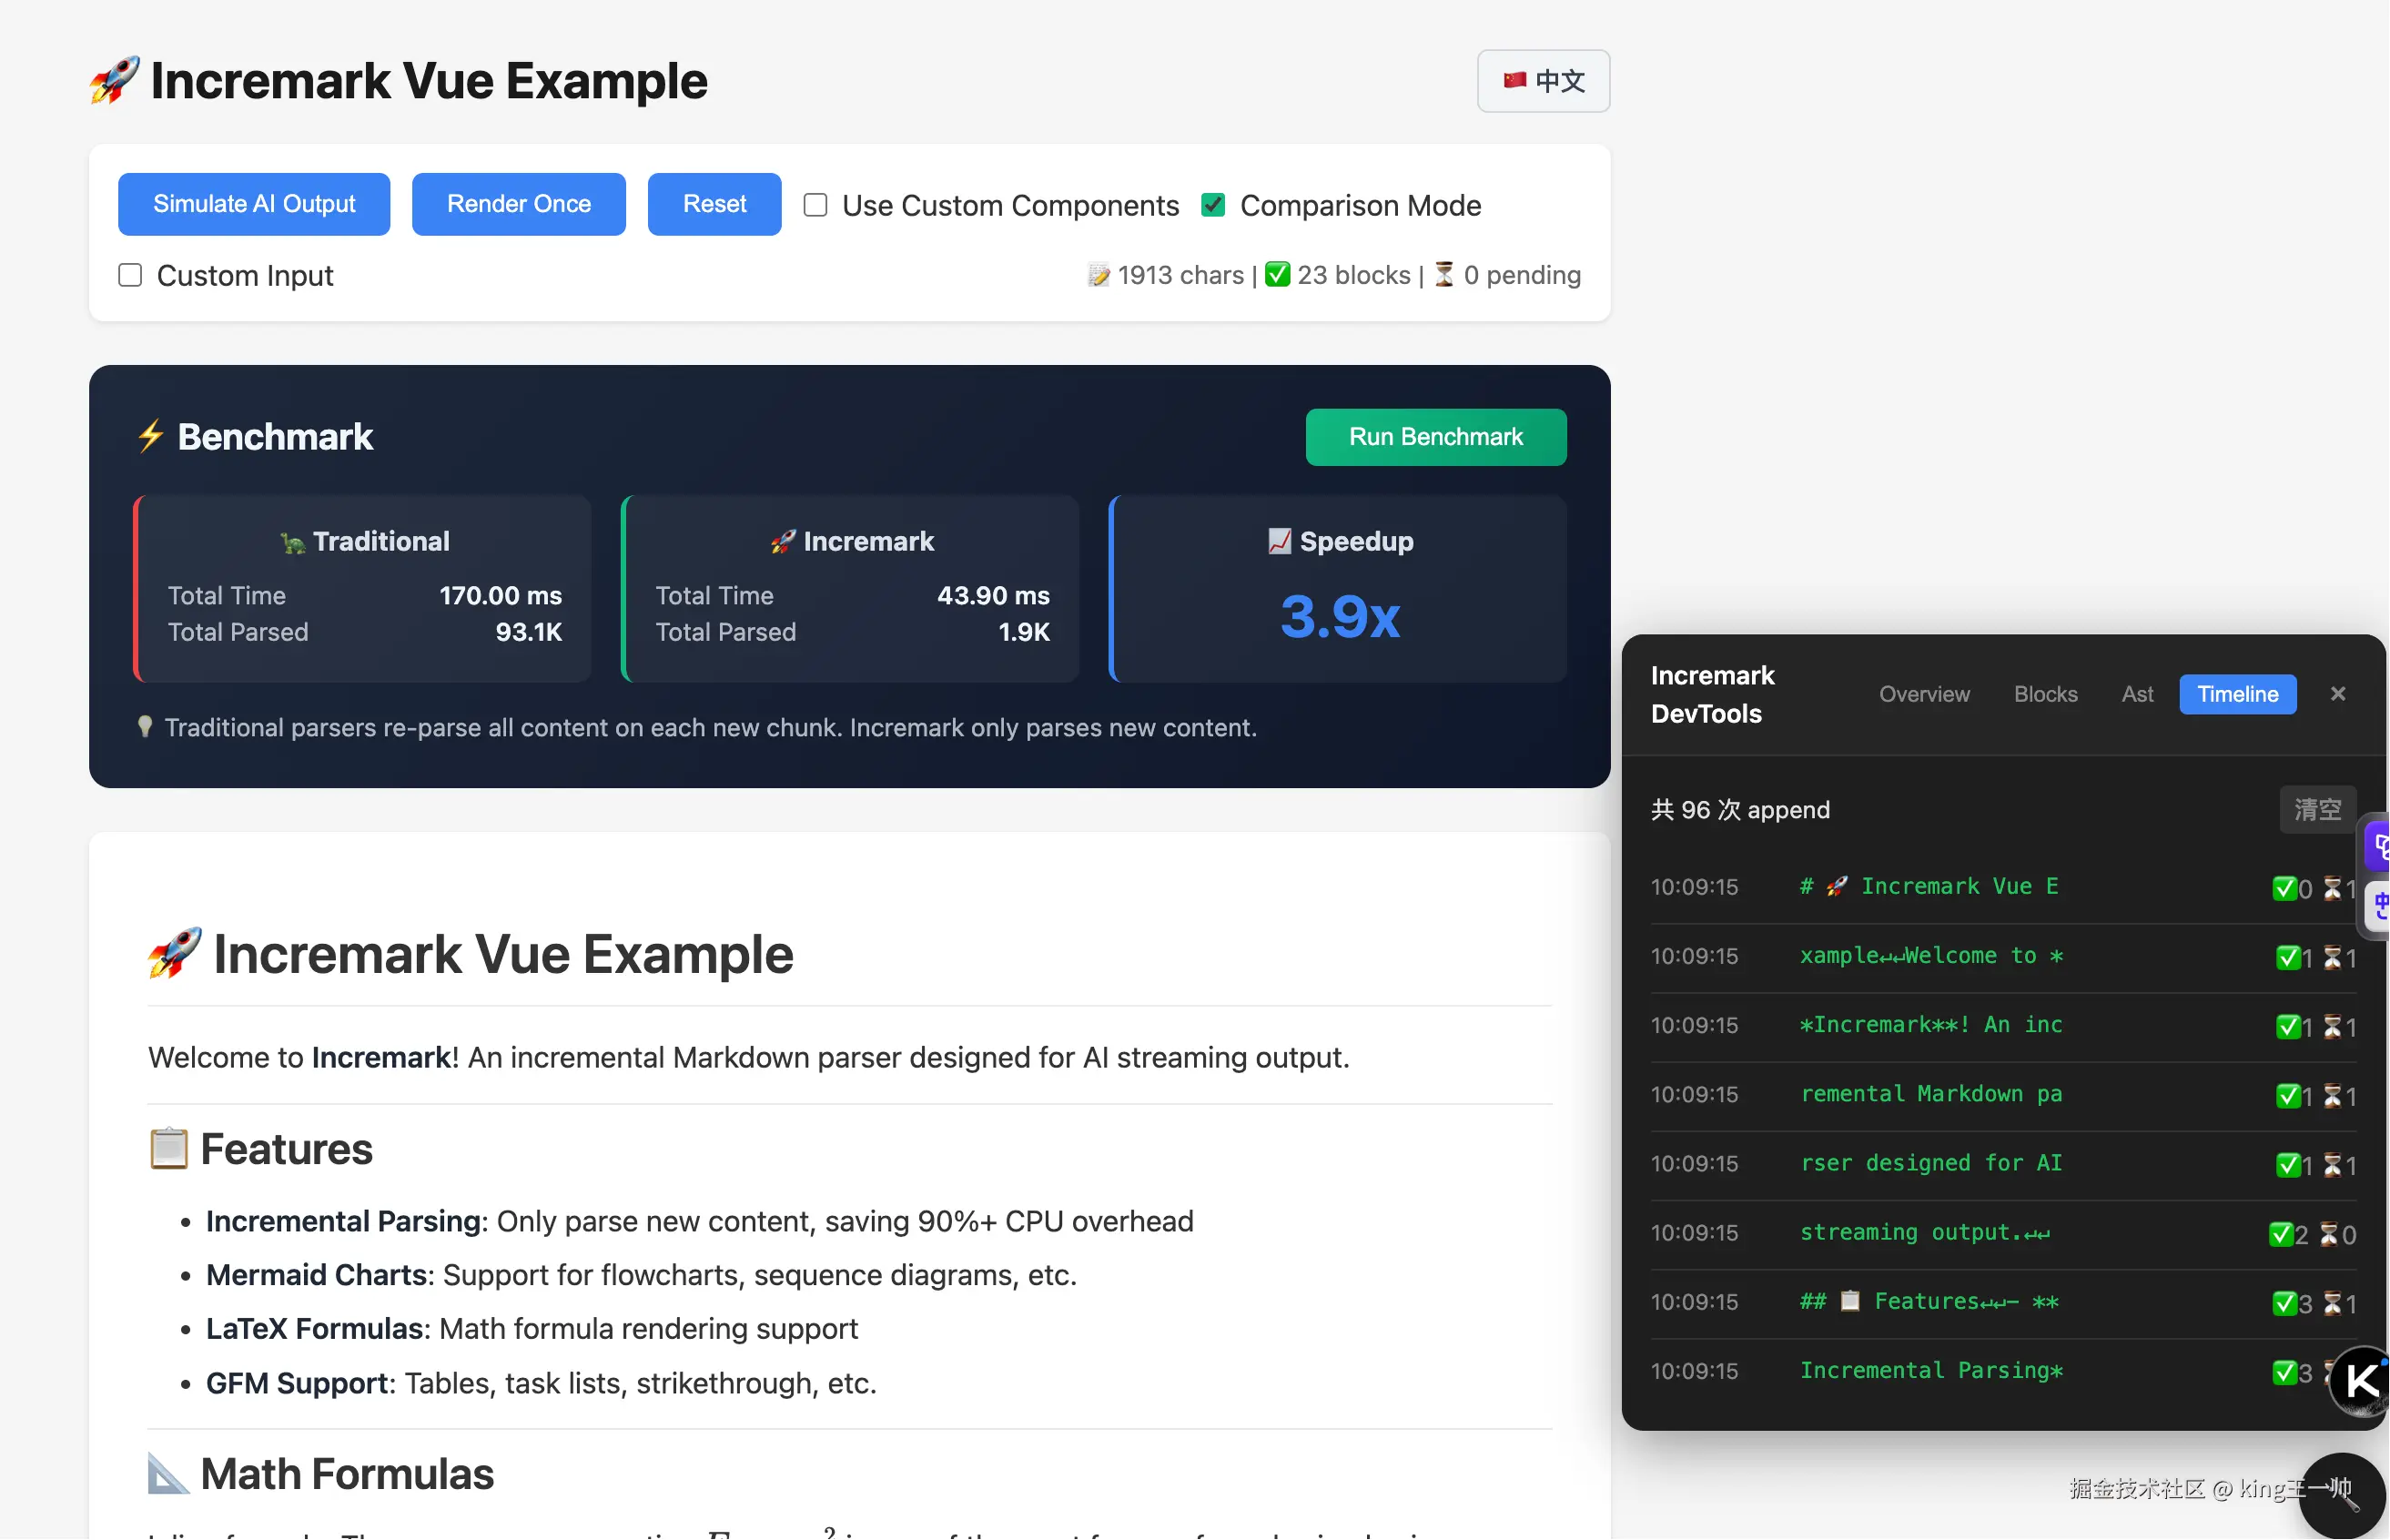Image resolution: width=2390 pixels, height=1540 pixels.
Task: Switch to the Overview tab in DevTools
Action: (1923, 694)
